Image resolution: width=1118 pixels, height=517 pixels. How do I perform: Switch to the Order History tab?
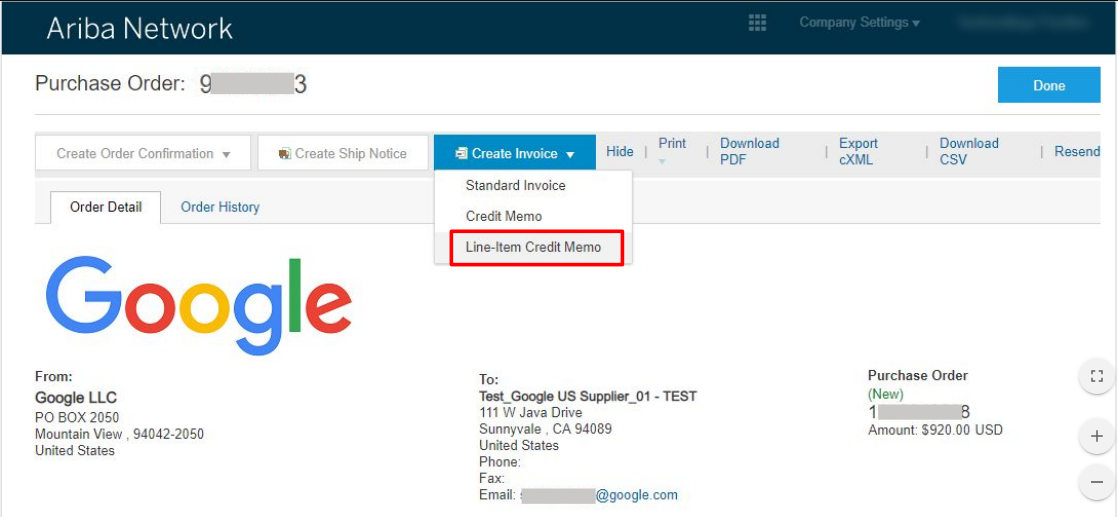click(x=220, y=208)
